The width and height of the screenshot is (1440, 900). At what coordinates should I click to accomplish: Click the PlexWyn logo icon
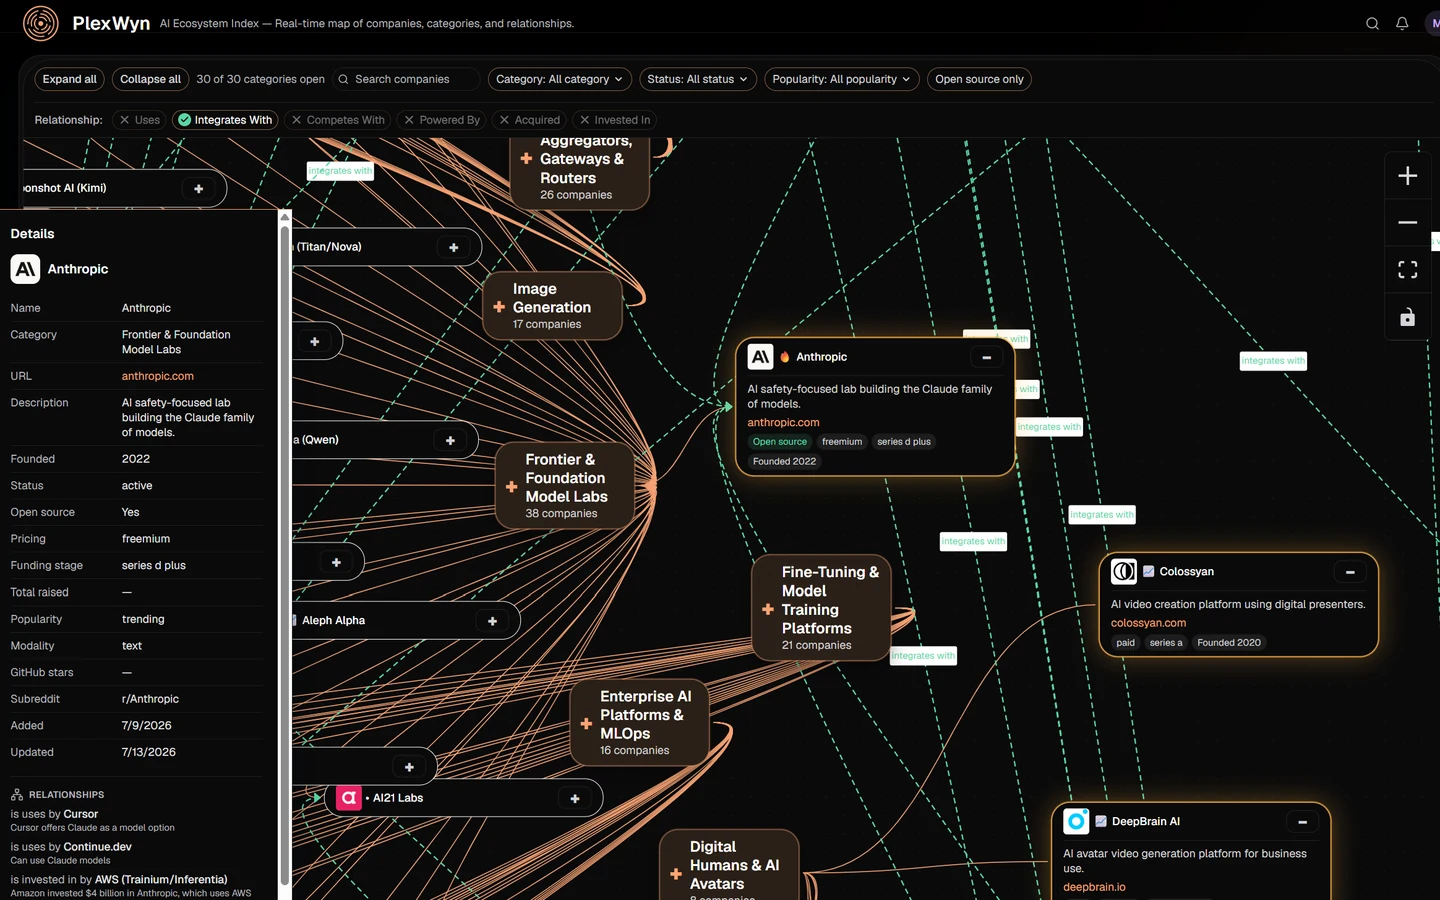(x=41, y=23)
